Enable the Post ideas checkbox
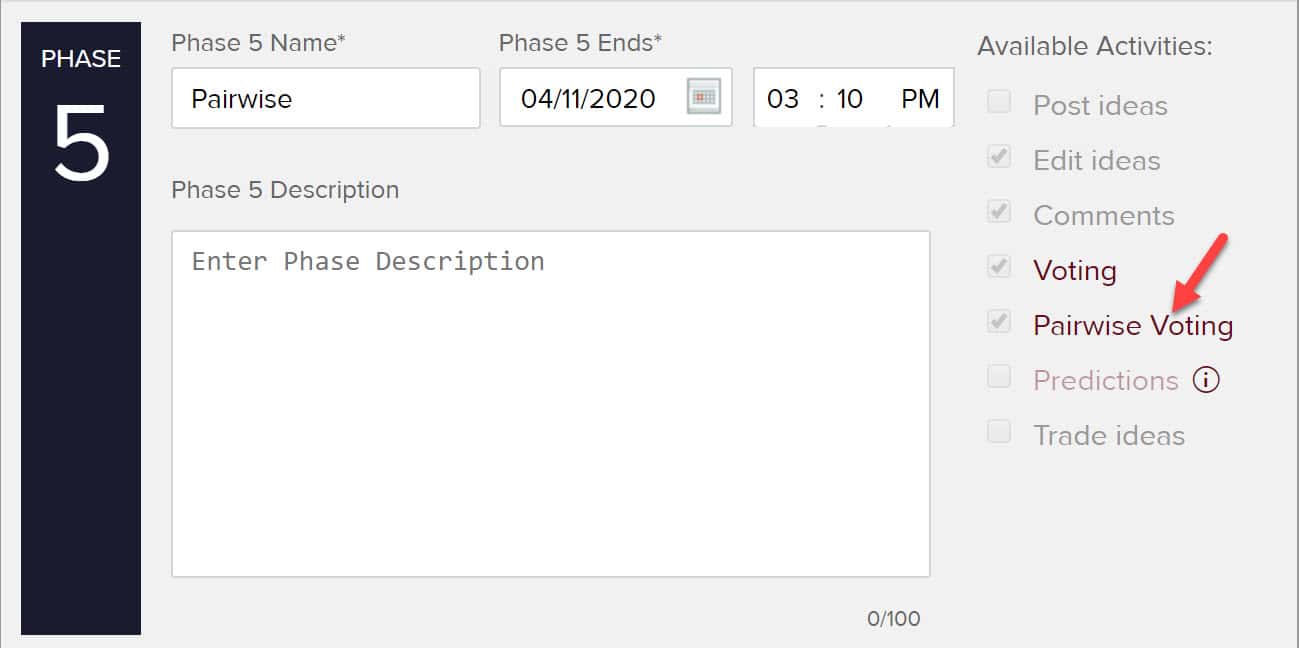The height and width of the screenshot is (648, 1299). 999,102
